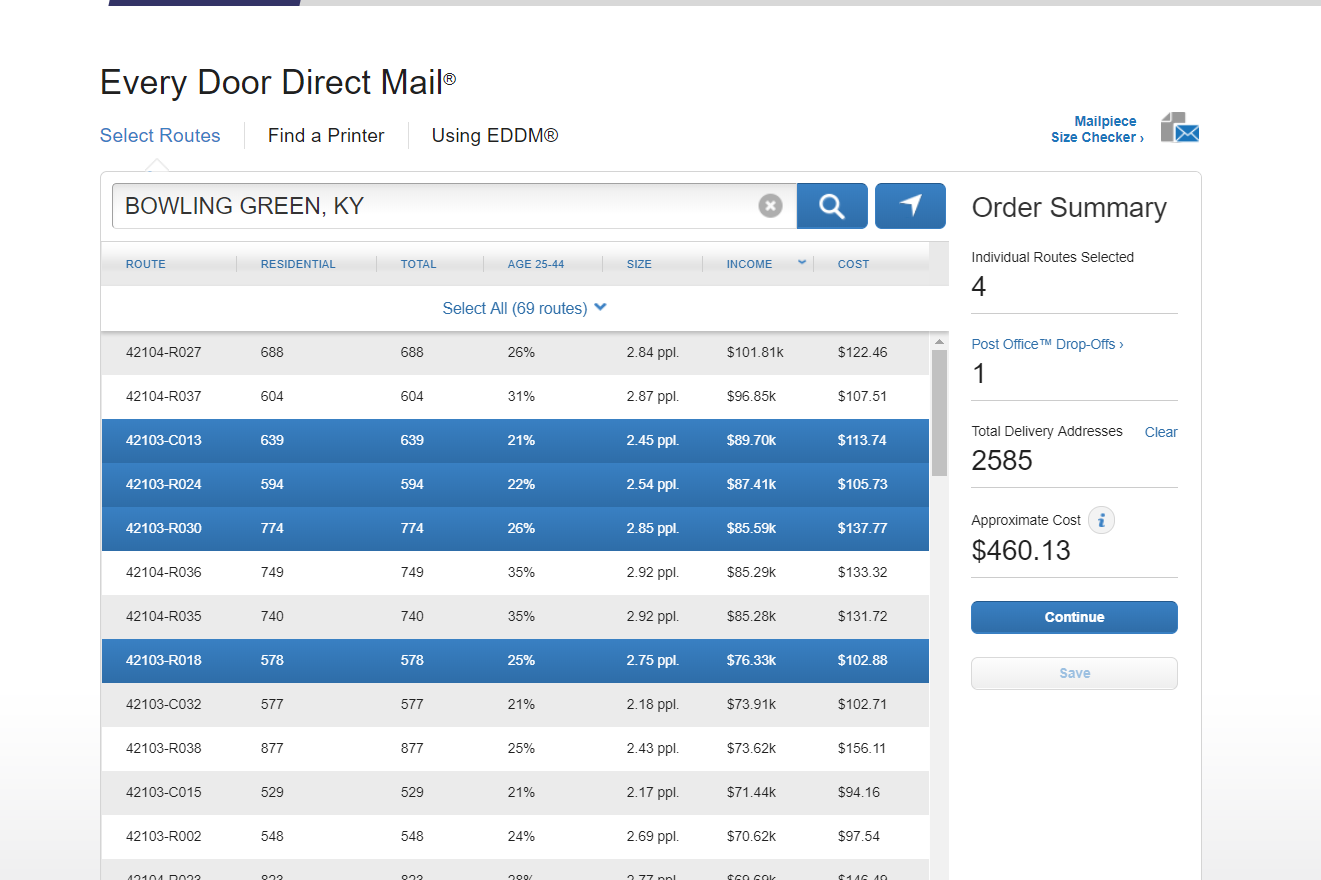Click the disabled Save button

click(x=1074, y=673)
